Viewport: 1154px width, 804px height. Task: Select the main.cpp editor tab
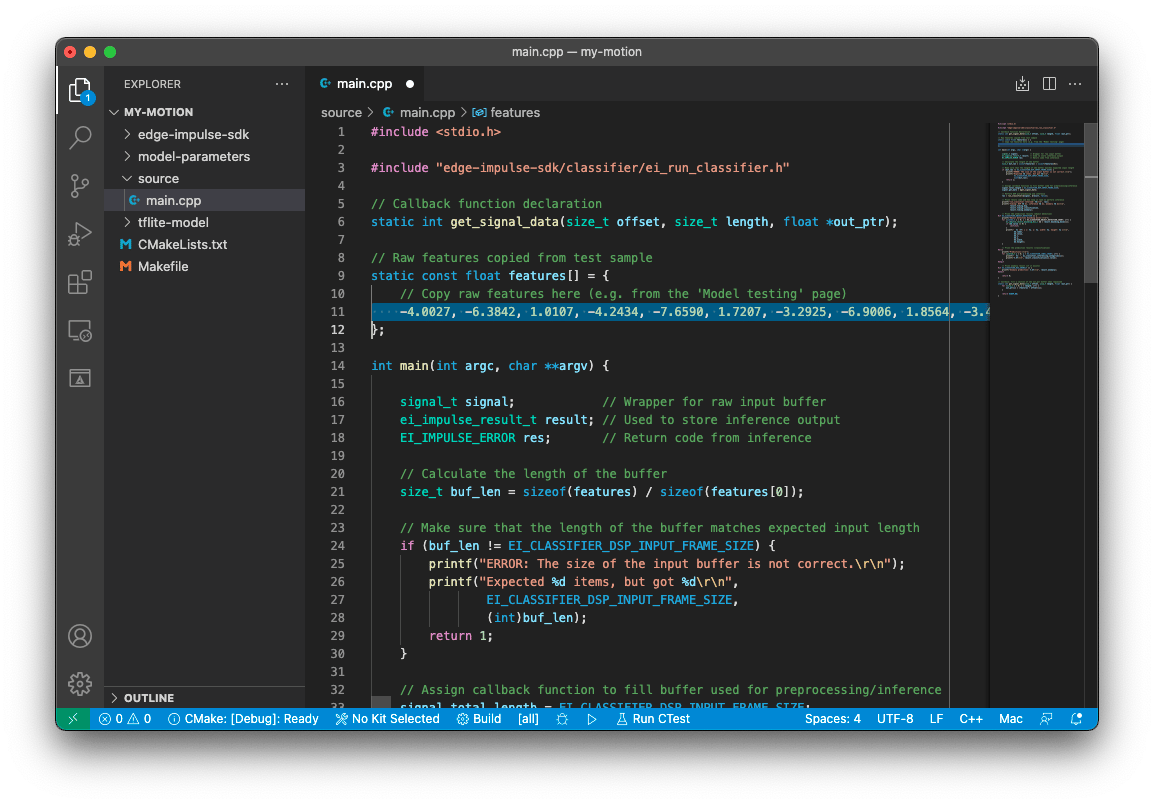365,84
